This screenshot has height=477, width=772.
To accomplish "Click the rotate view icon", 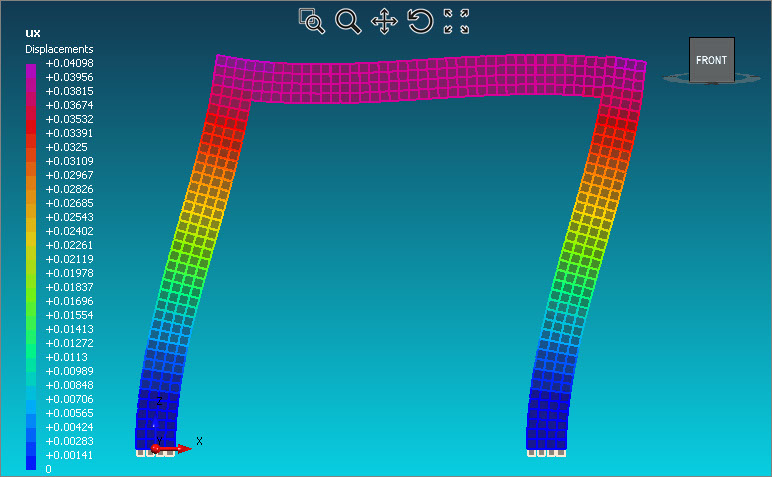I will [420, 21].
